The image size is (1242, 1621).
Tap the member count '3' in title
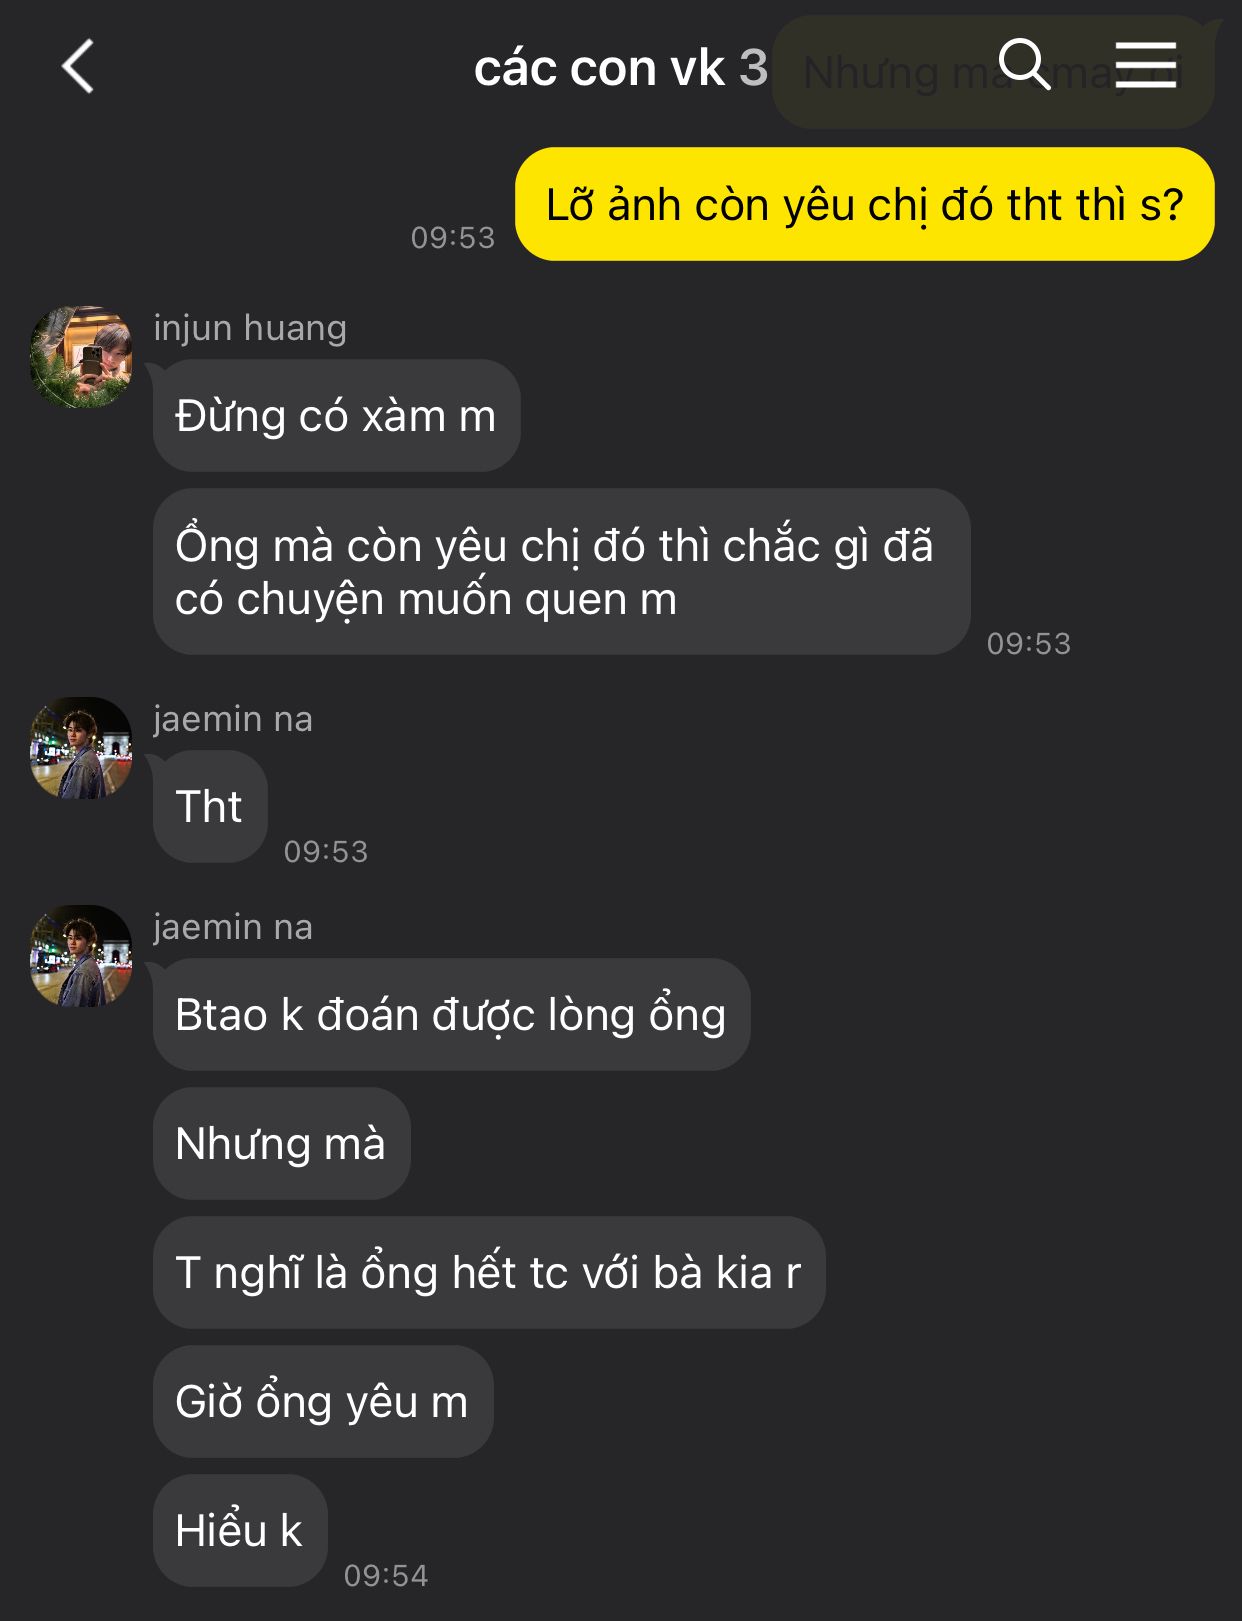click(x=753, y=68)
